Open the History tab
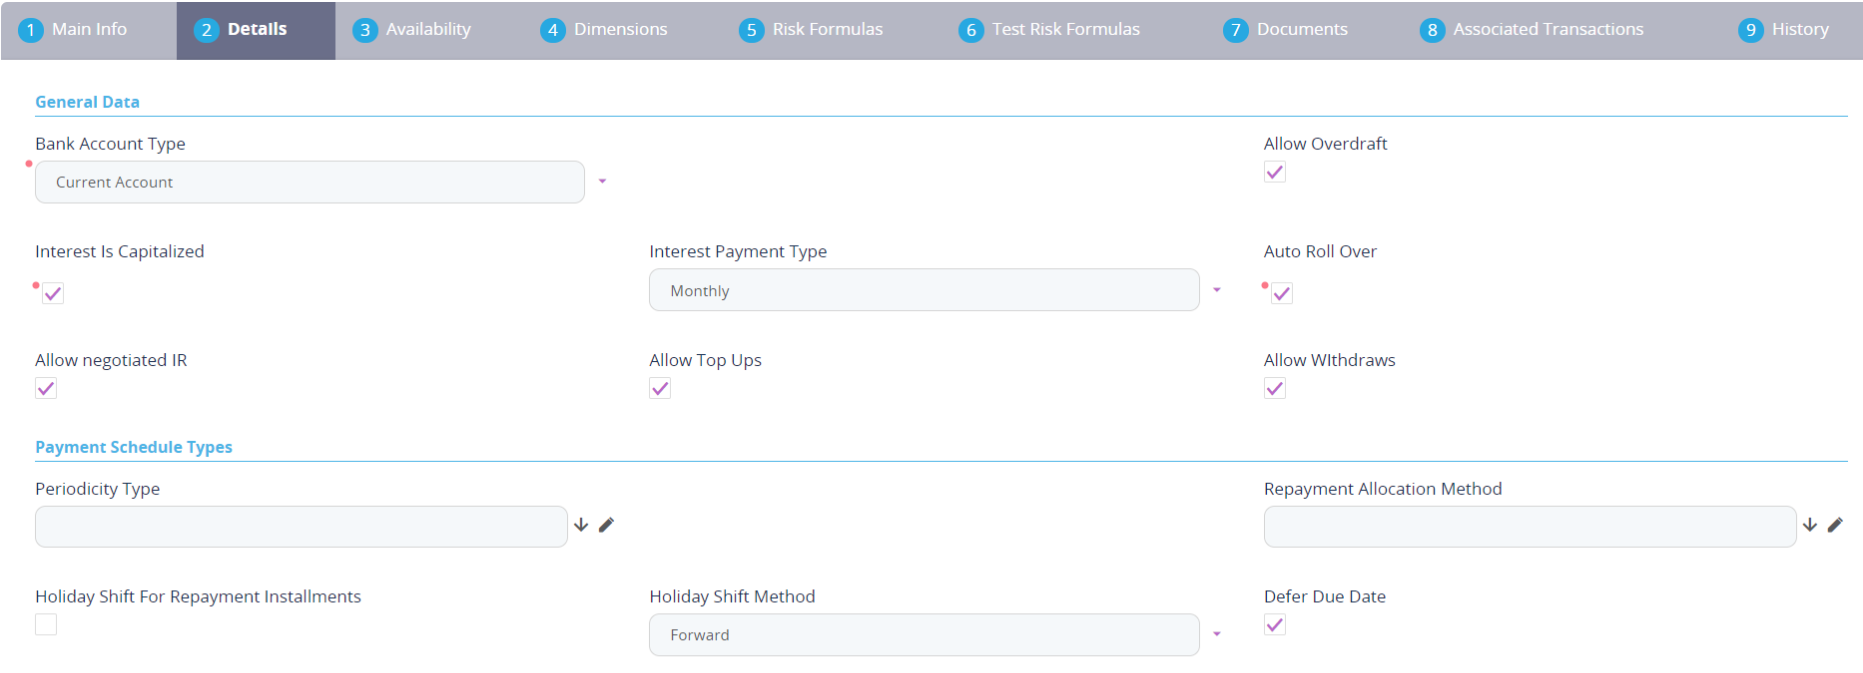This screenshot has width=1863, height=673. point(1784,30)
